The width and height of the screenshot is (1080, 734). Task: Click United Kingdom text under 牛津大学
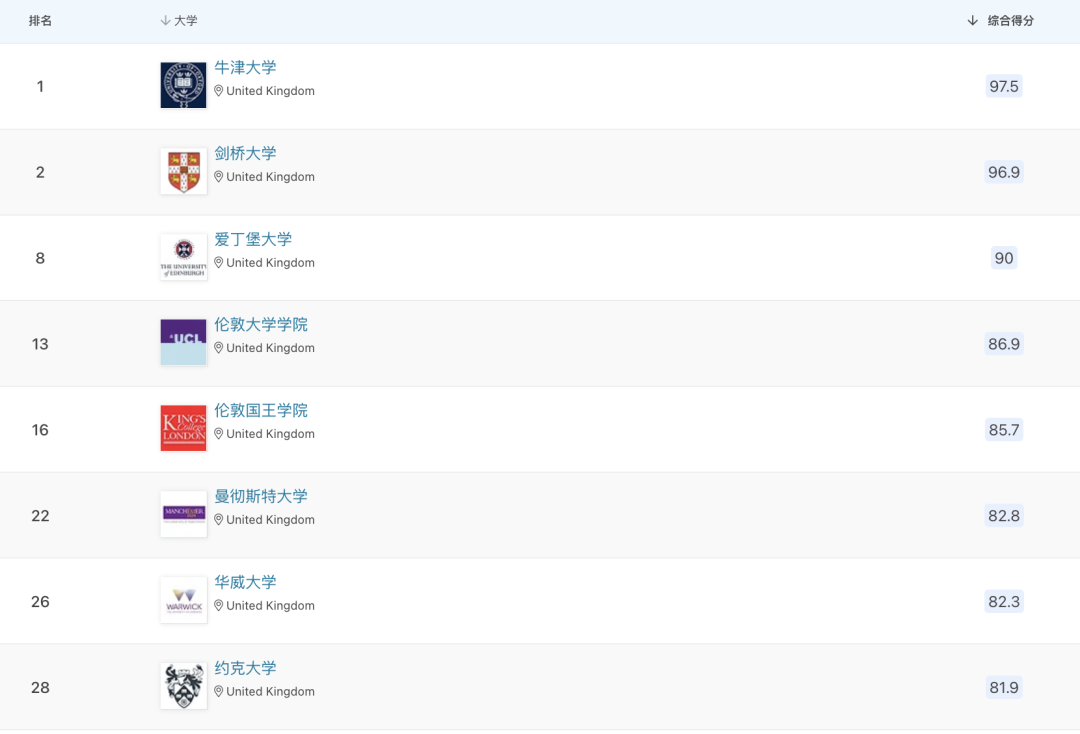click(x=270, y=91)
